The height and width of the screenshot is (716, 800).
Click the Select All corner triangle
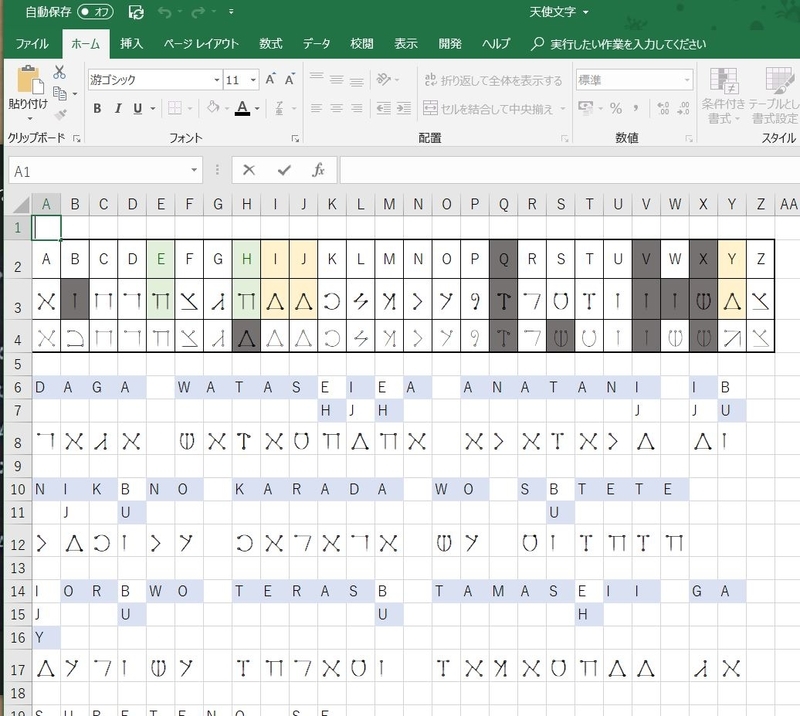[x=21, y=205]
